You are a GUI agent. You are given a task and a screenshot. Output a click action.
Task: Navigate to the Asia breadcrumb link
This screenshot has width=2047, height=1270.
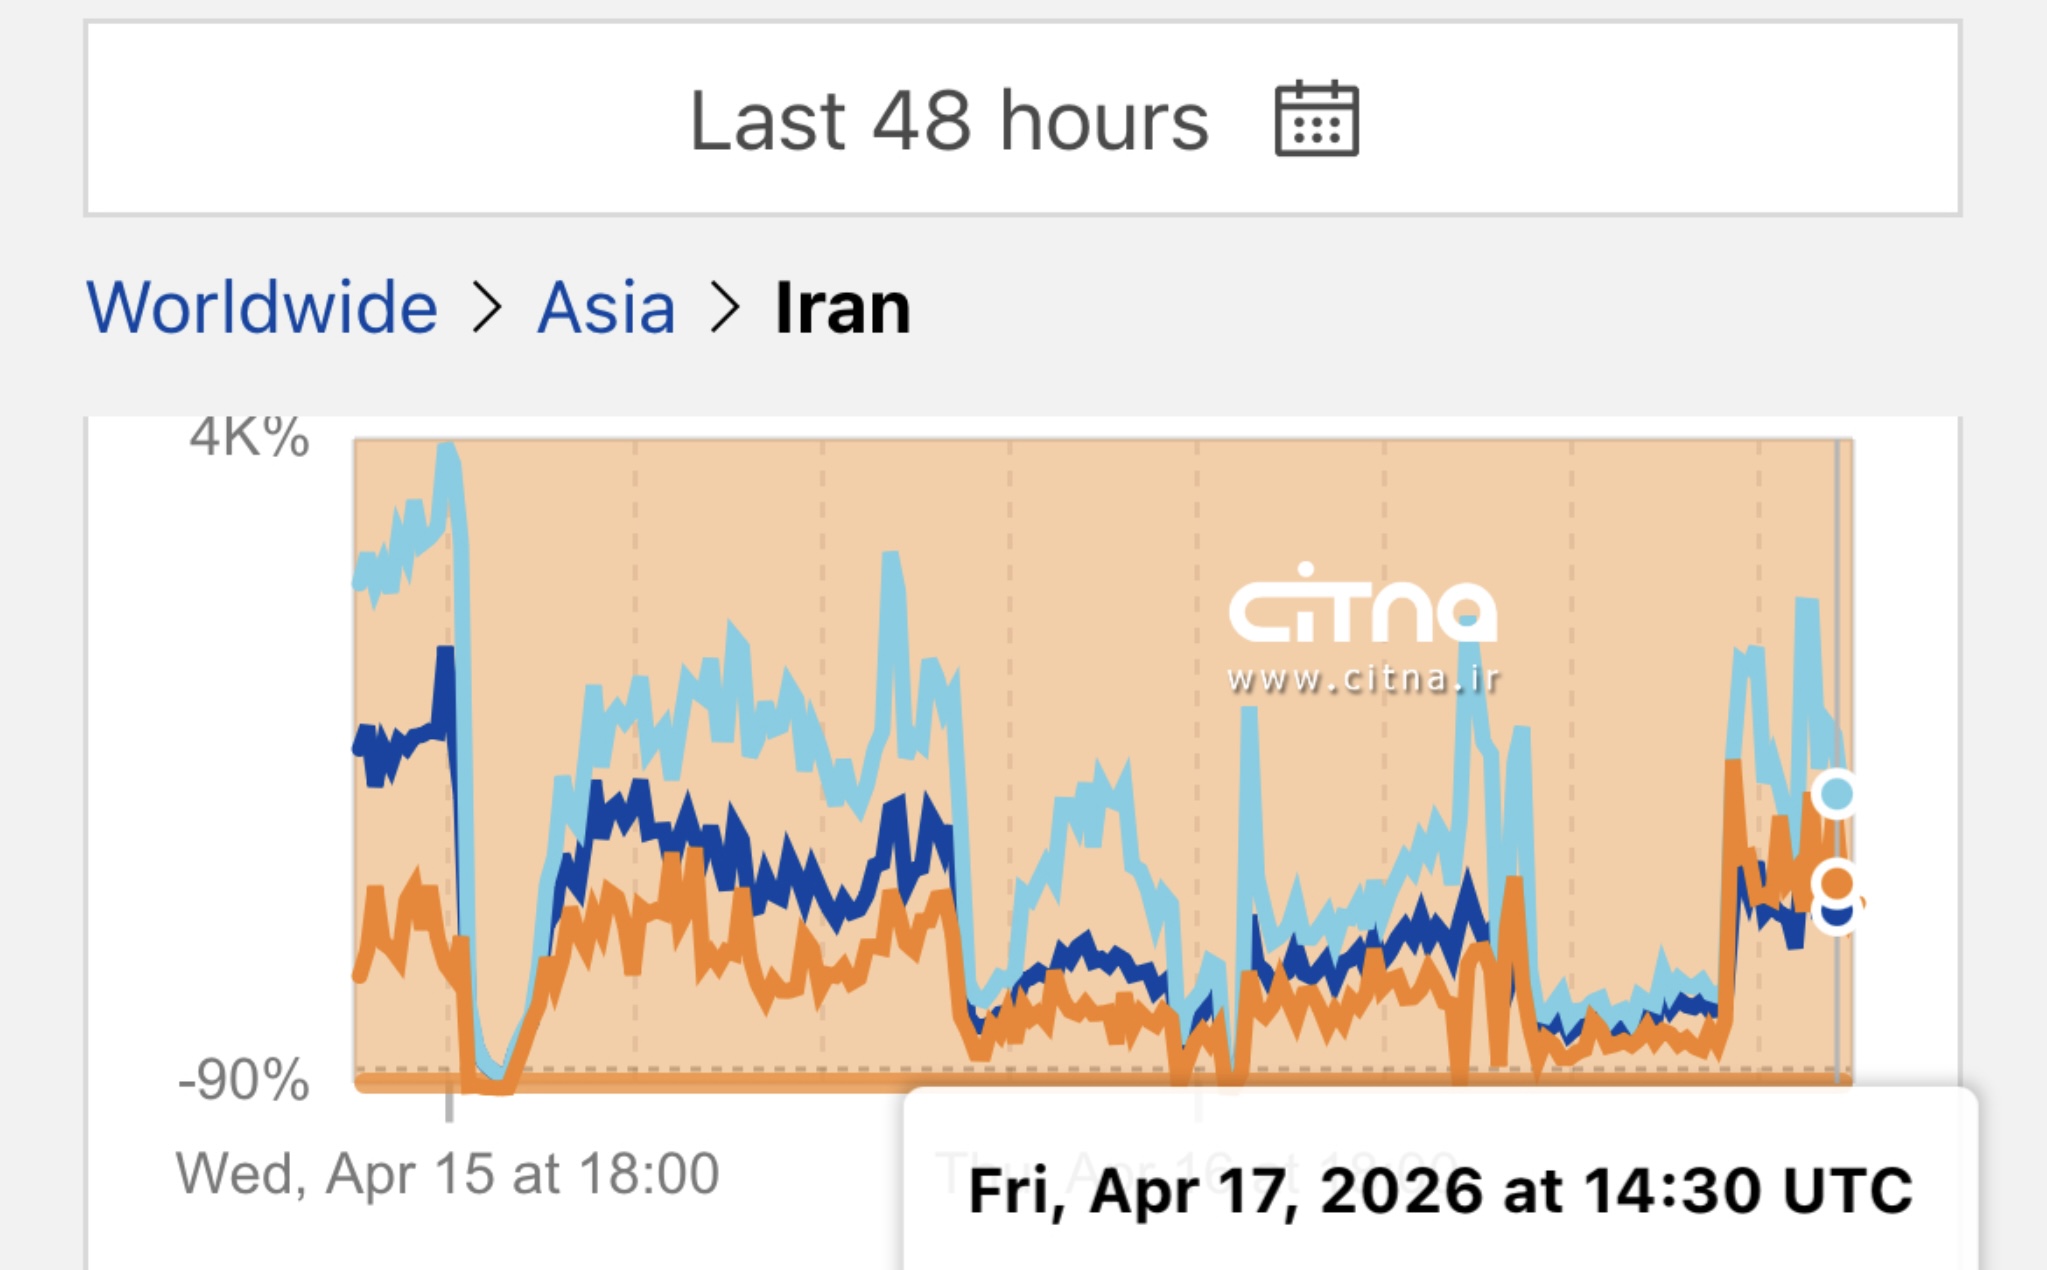coord(606,307)
